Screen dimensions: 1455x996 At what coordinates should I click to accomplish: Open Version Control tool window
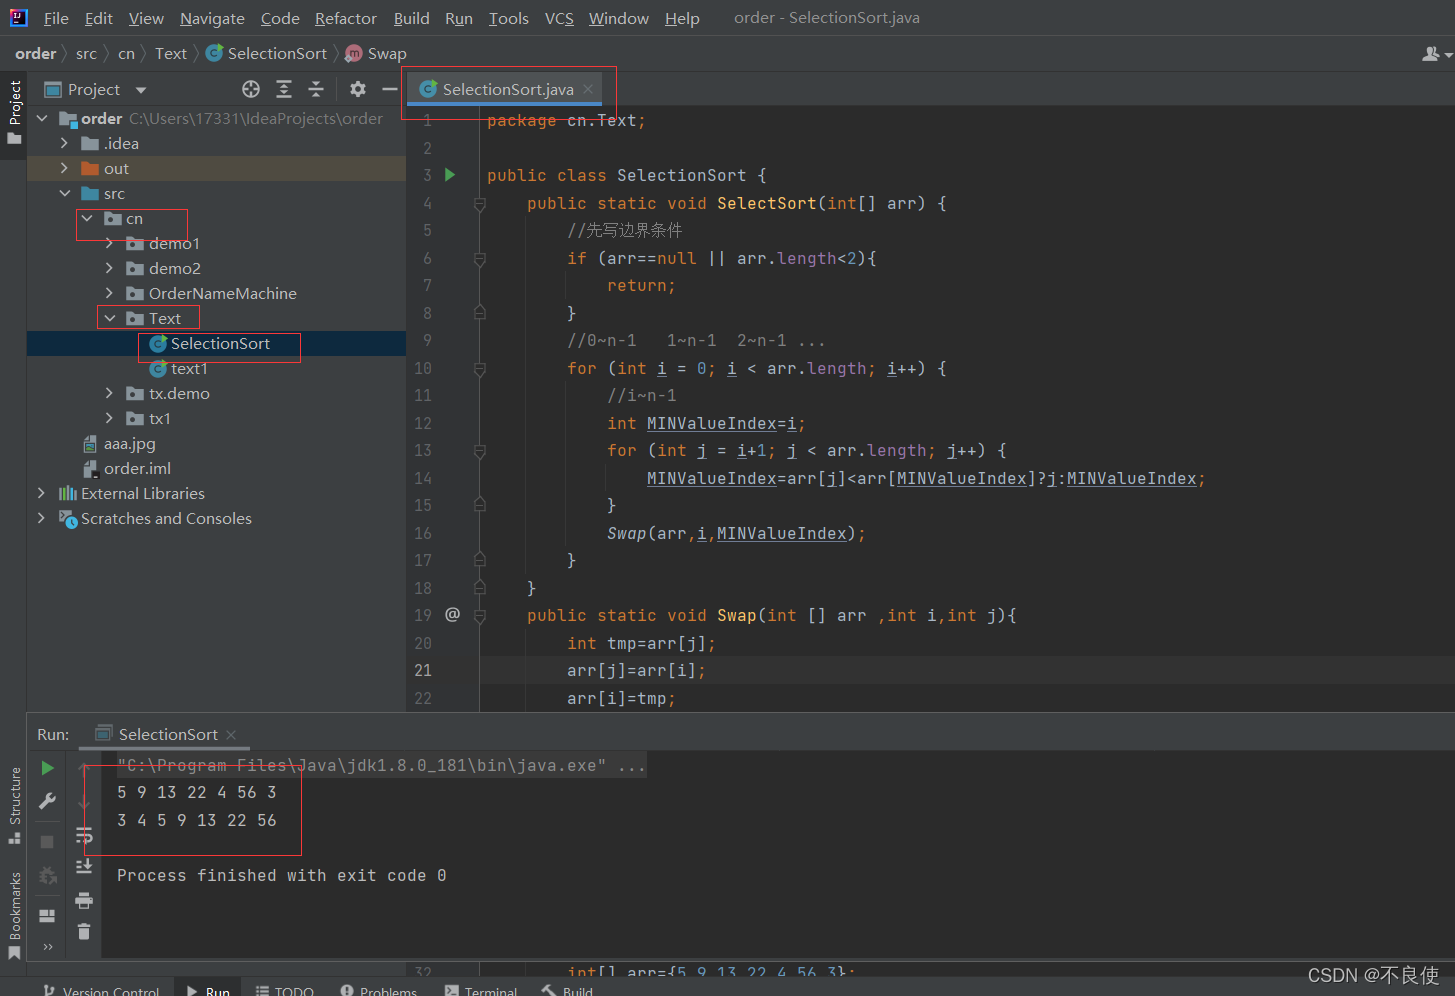[x=101, y=990]
